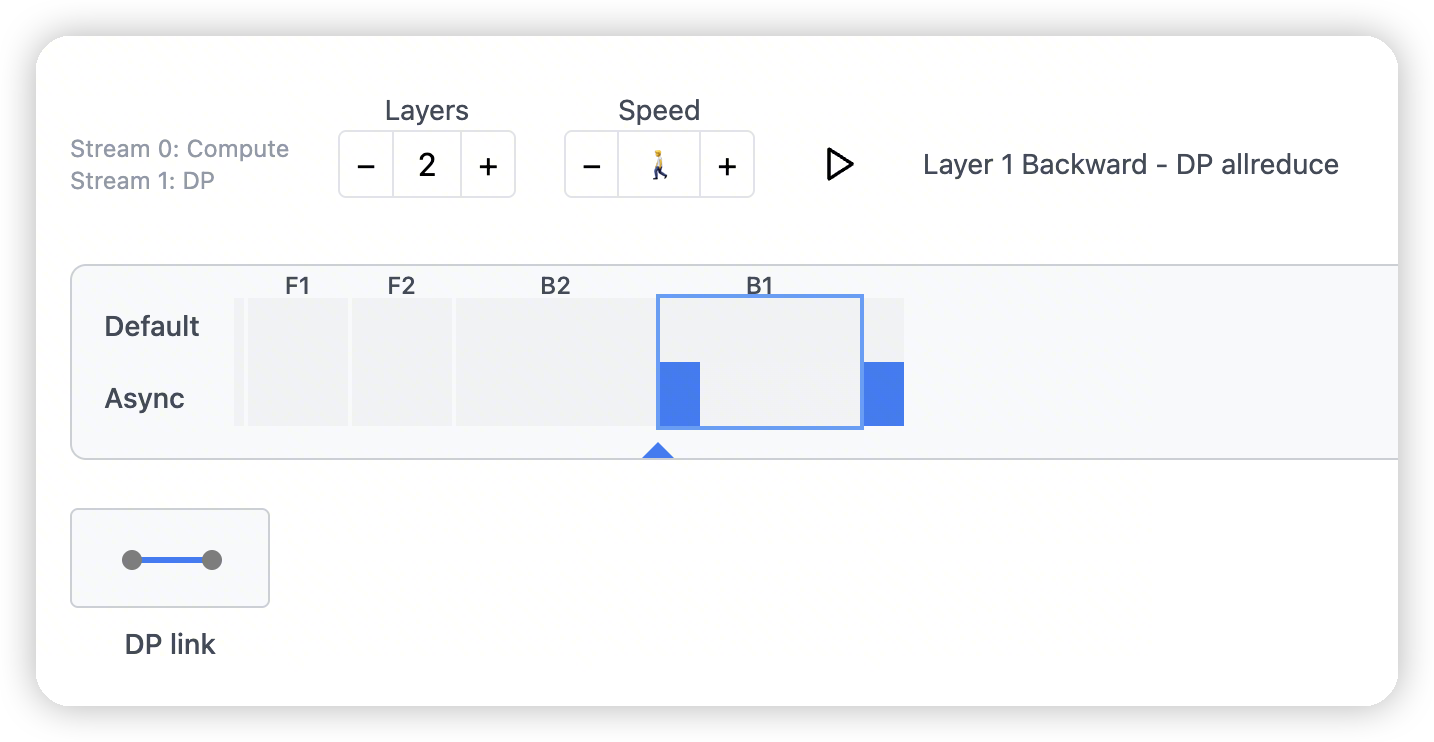Image resolution: width=1434 pixels, height=742 pixels.
Task: Click the Stream 1: DP legend text
Action: [x=143, y=181]
